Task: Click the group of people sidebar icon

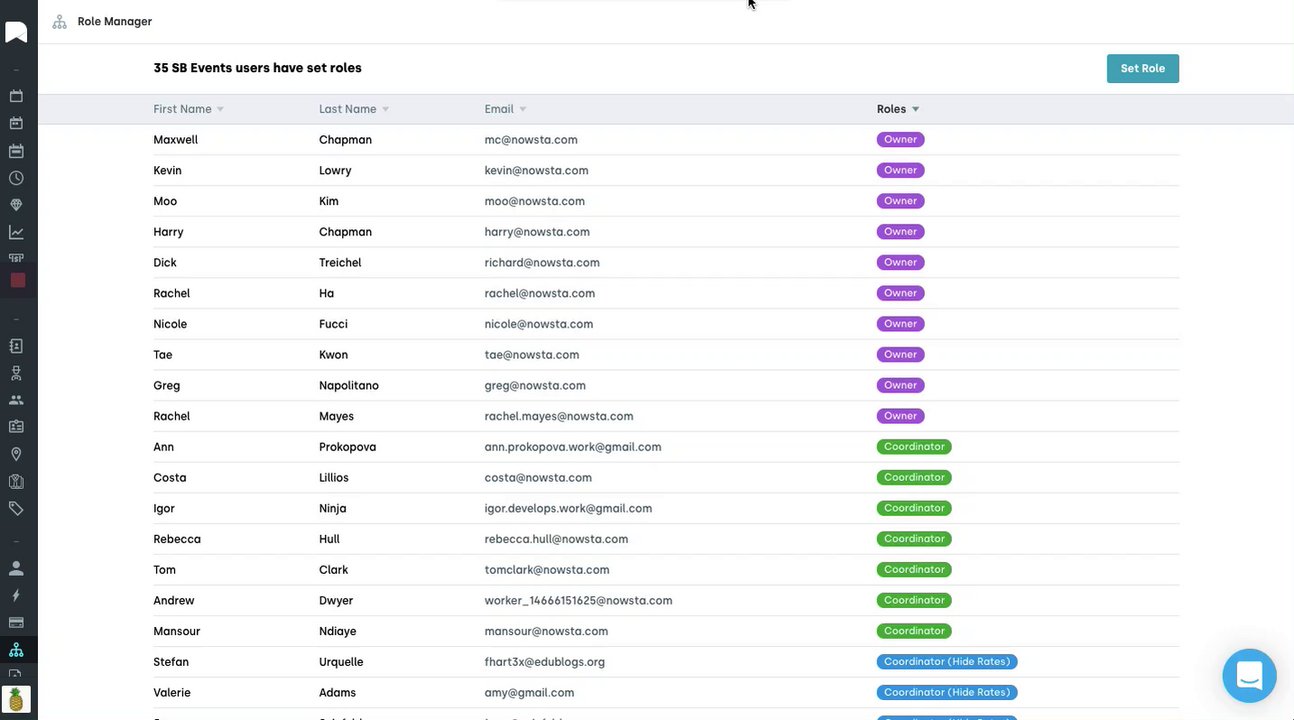Action: tap(16, 400)
